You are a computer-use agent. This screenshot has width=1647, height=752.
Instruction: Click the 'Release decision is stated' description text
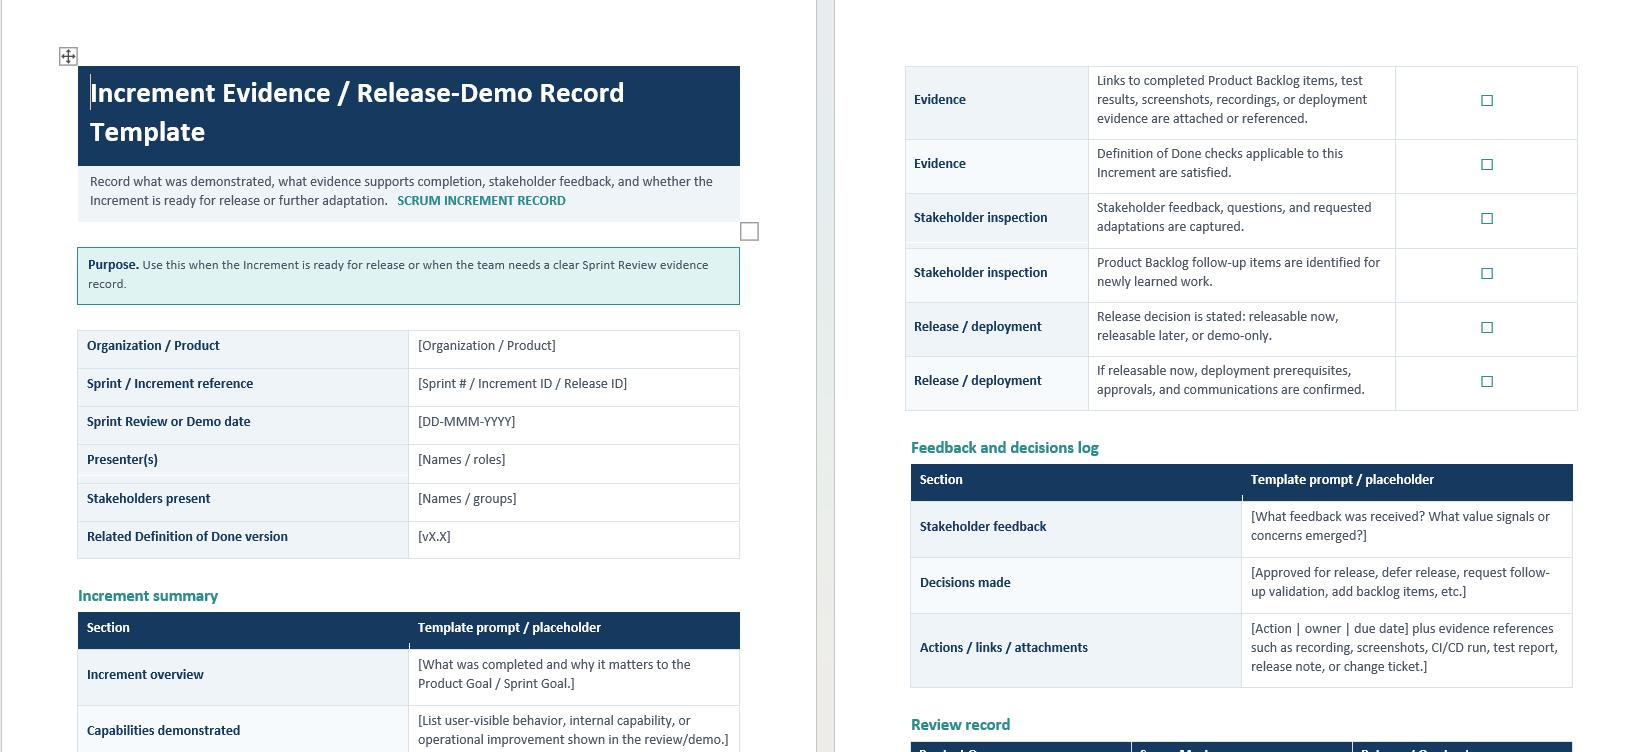[x=1218, y=326]
